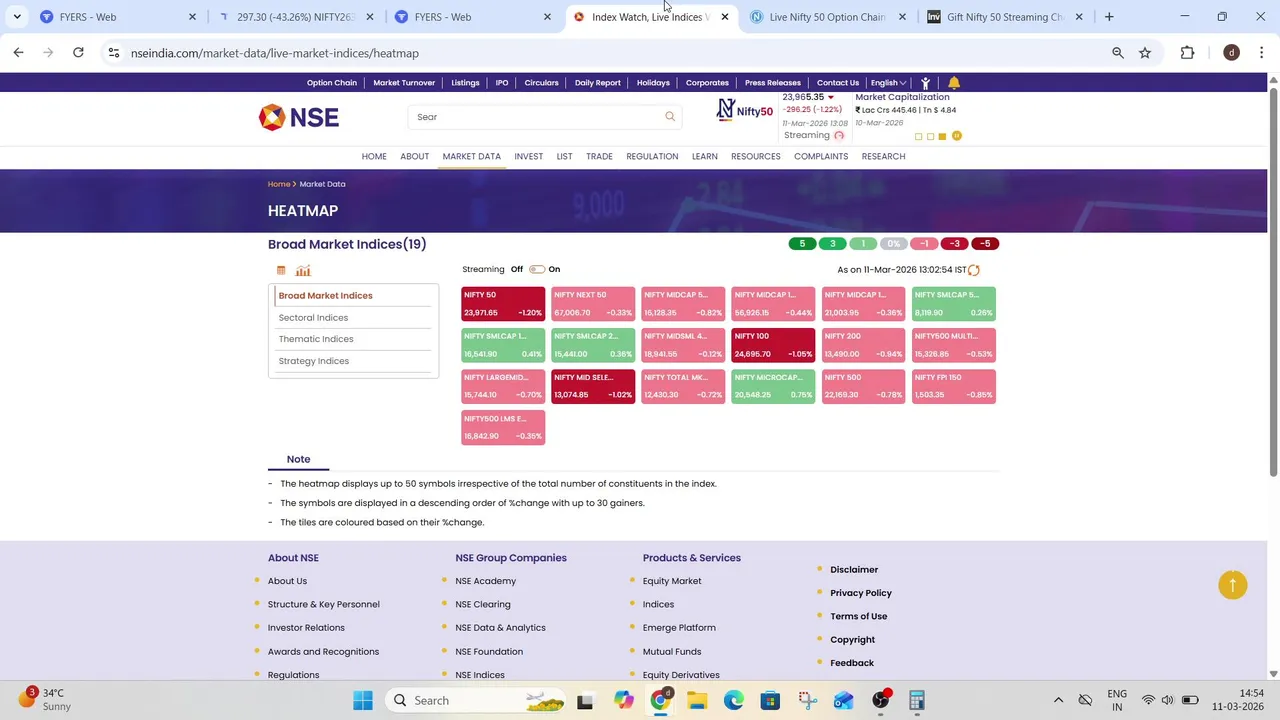This screenshot has height=720, width=1280.
Task: Switch to Gift Nifty 50 Streaming tab
Action: click(1003, 17)
